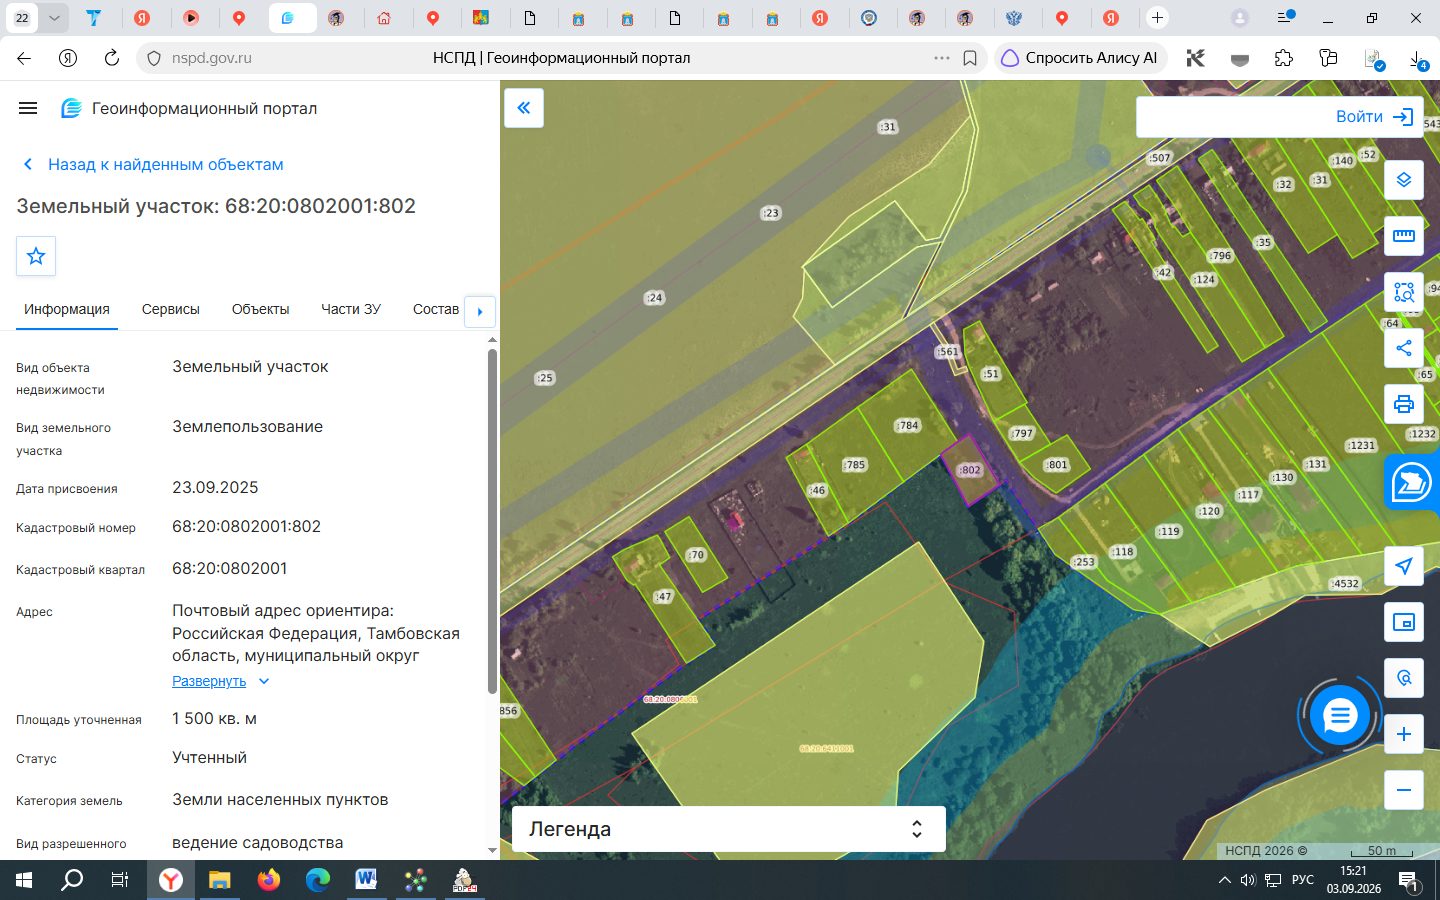Open the Части ЗУ tab
The image size is (1440, 900).
click(x=351, y=309)
